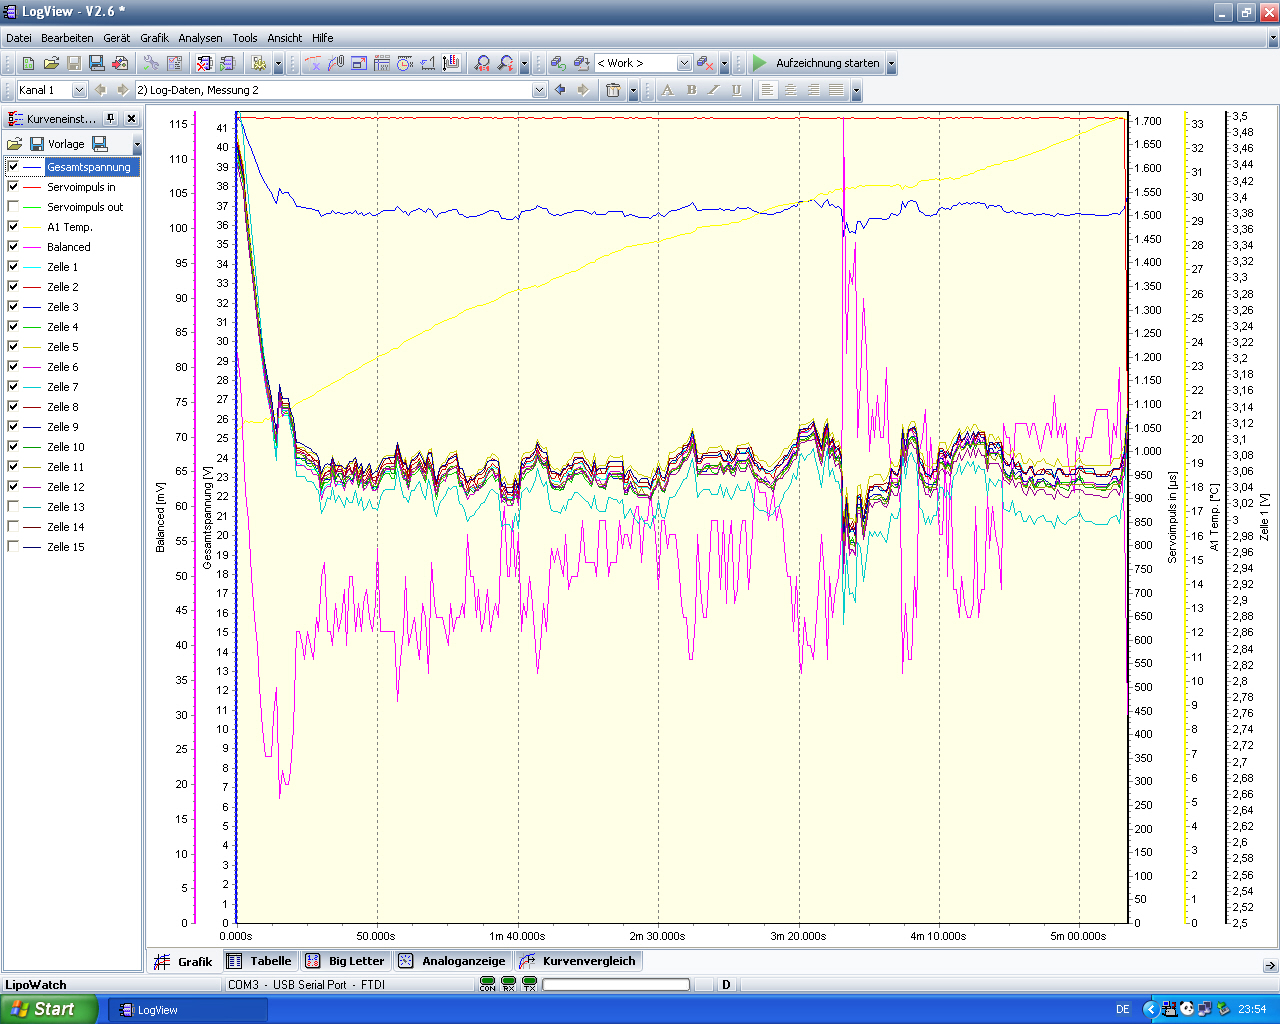The width and height of the screenshot is (1280, 1024).
Task: Click the D button in status bar
Action: pos(726,985)
